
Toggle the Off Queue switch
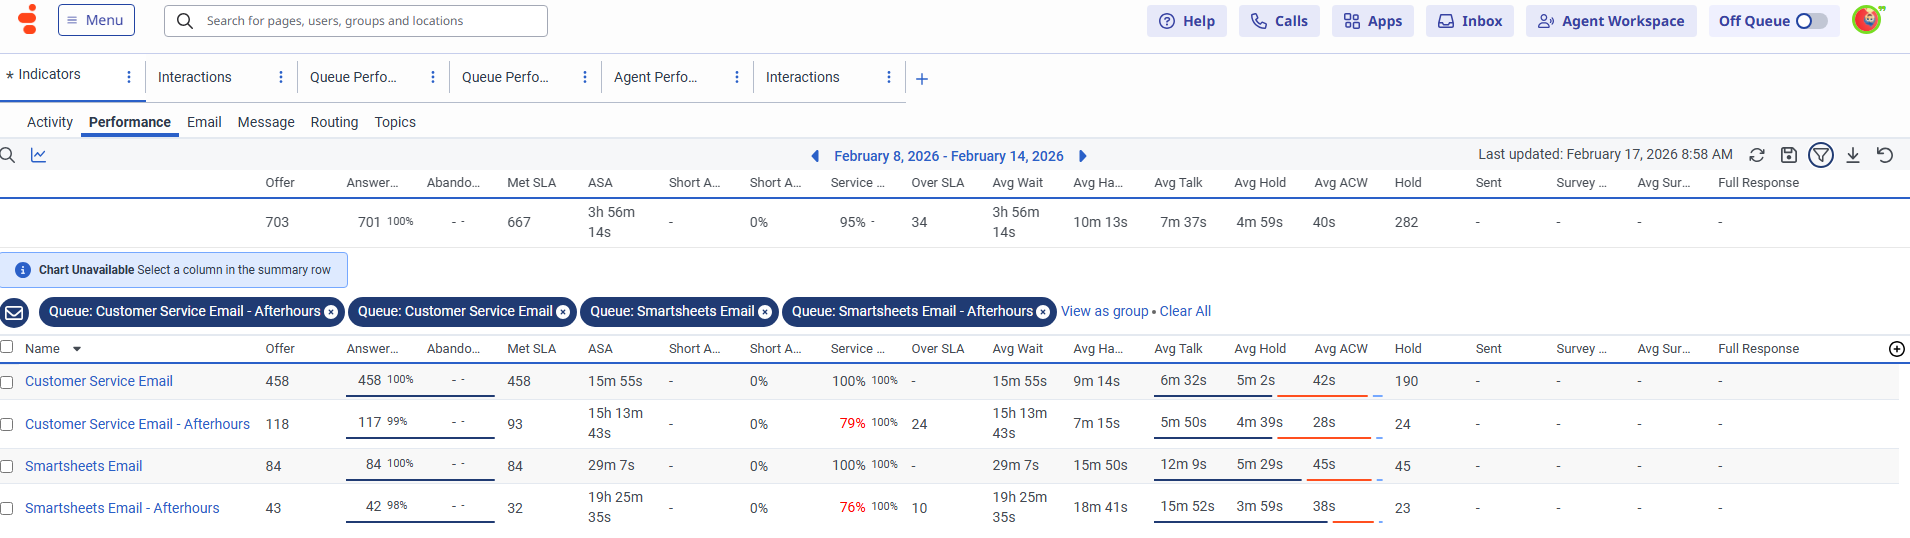point(1811,21)
